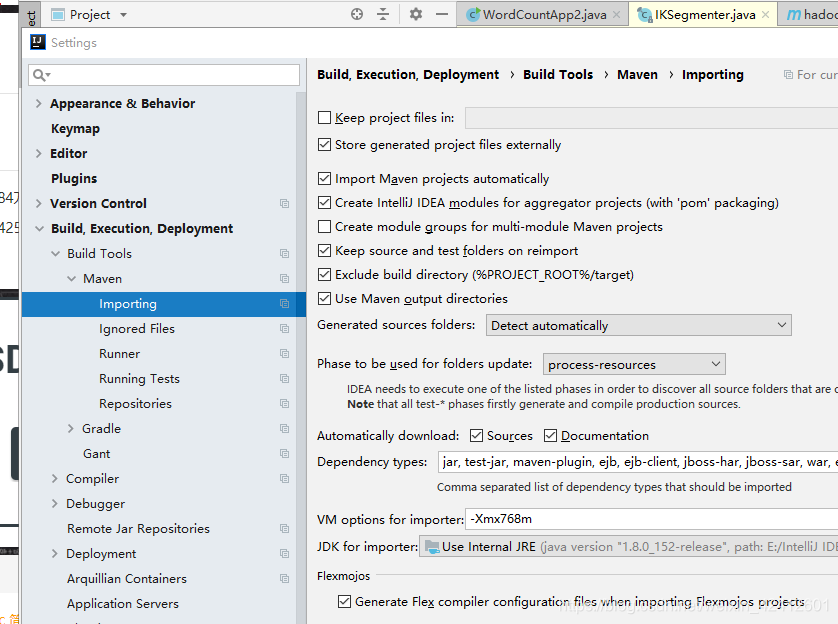The width and height of the screenshot is (838, 624).
Task: Click 'Maven' breadcrumb link
Action: click(637, 75)
